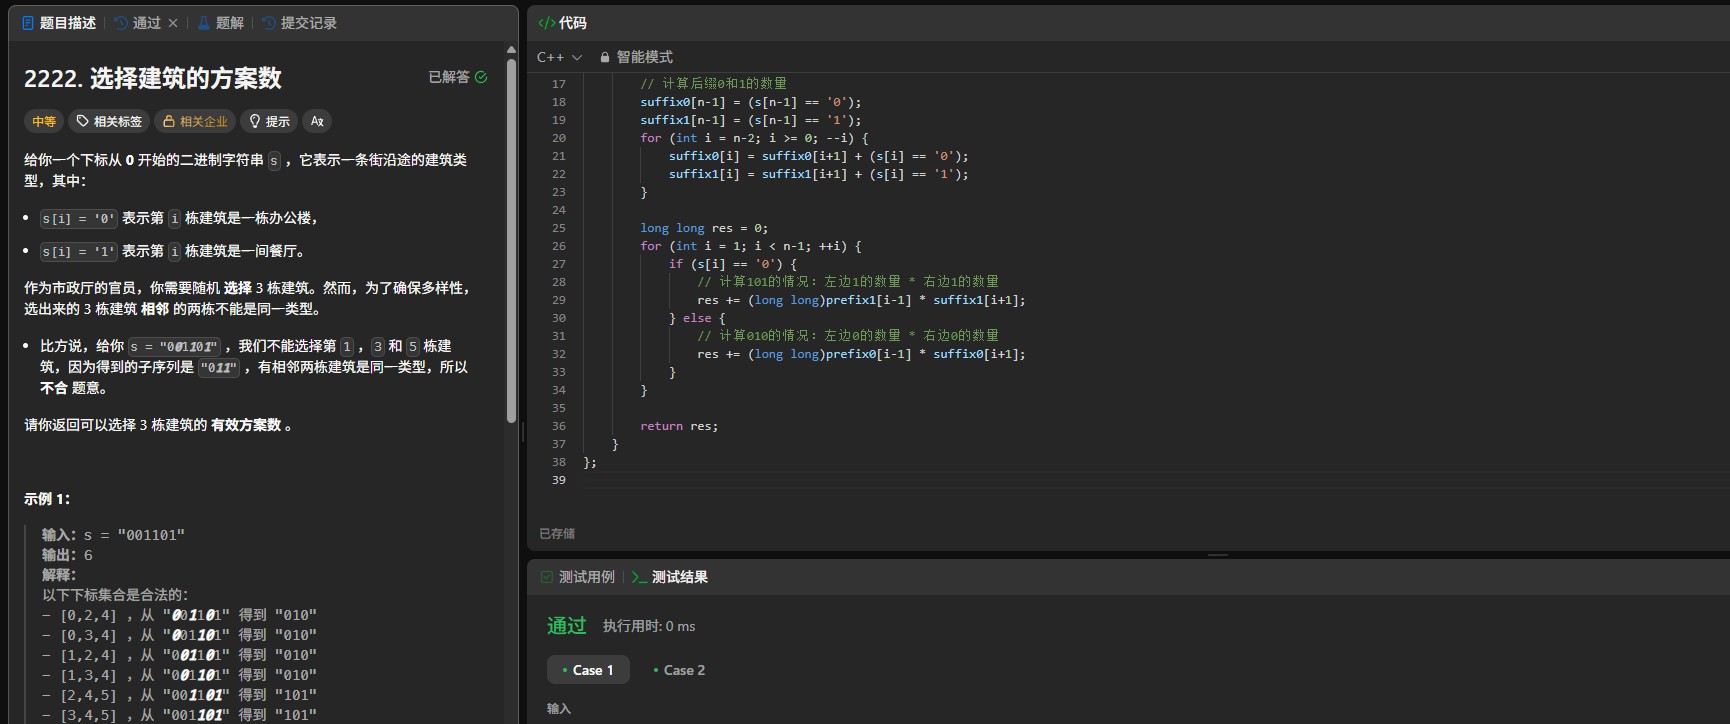Click the 测试结果 terminal icon
This screenshot has width=1730, height=724.
click(640, 577)
